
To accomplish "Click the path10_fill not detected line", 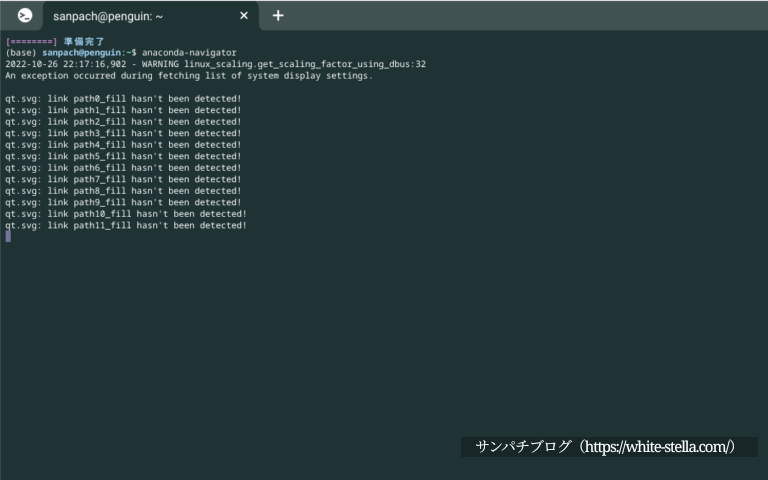I will 126,214.
